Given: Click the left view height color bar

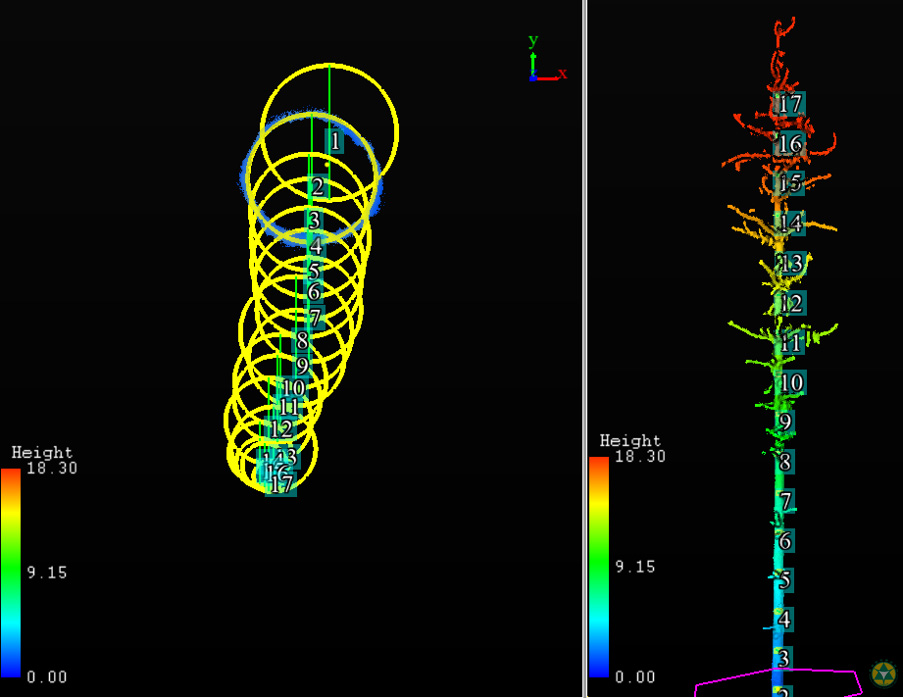Looking at the screenshot, I should tap(11, 570).
